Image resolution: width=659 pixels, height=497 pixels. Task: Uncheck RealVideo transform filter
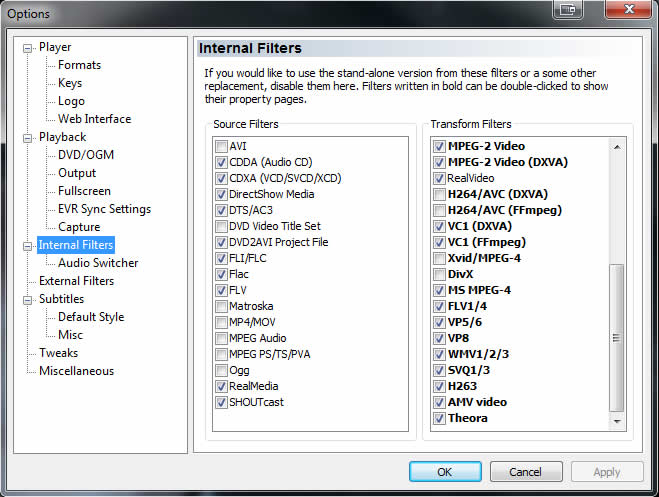439,179
